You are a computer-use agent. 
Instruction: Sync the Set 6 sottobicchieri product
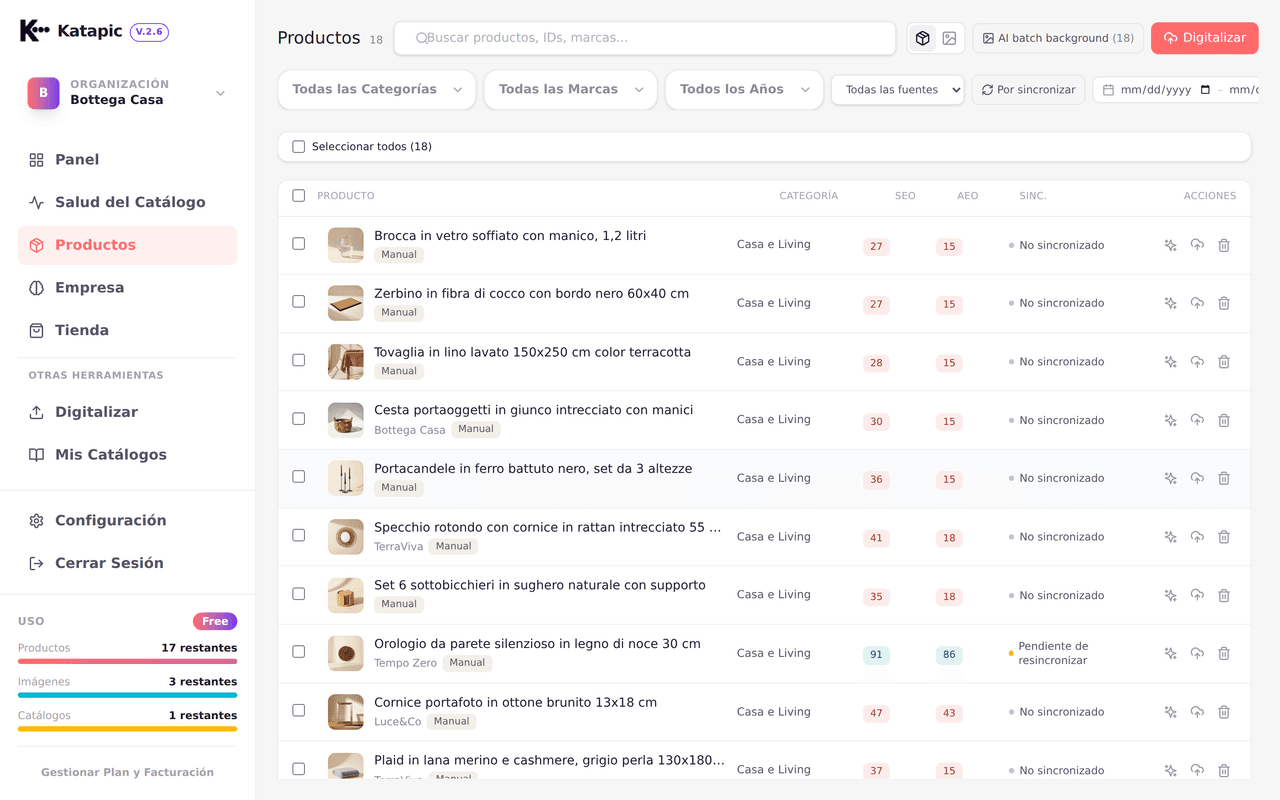point(1197,595)
